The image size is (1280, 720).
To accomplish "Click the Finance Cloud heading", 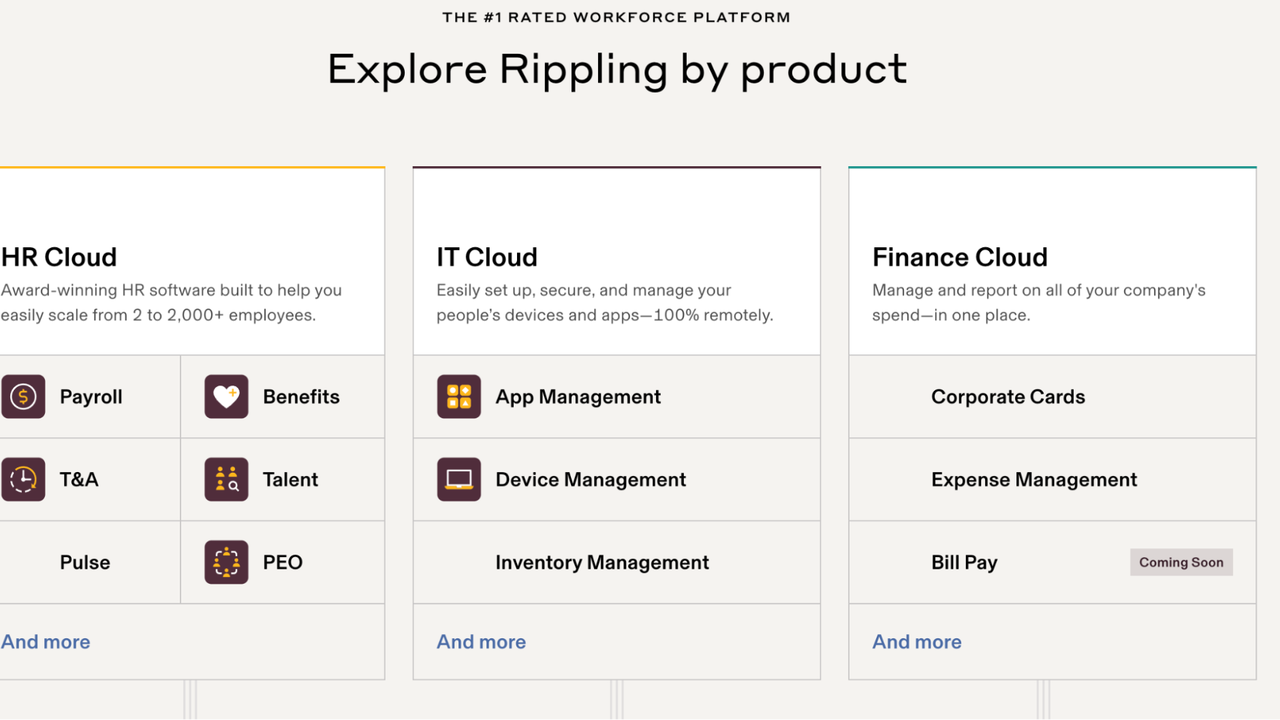I will click(959, 257).
